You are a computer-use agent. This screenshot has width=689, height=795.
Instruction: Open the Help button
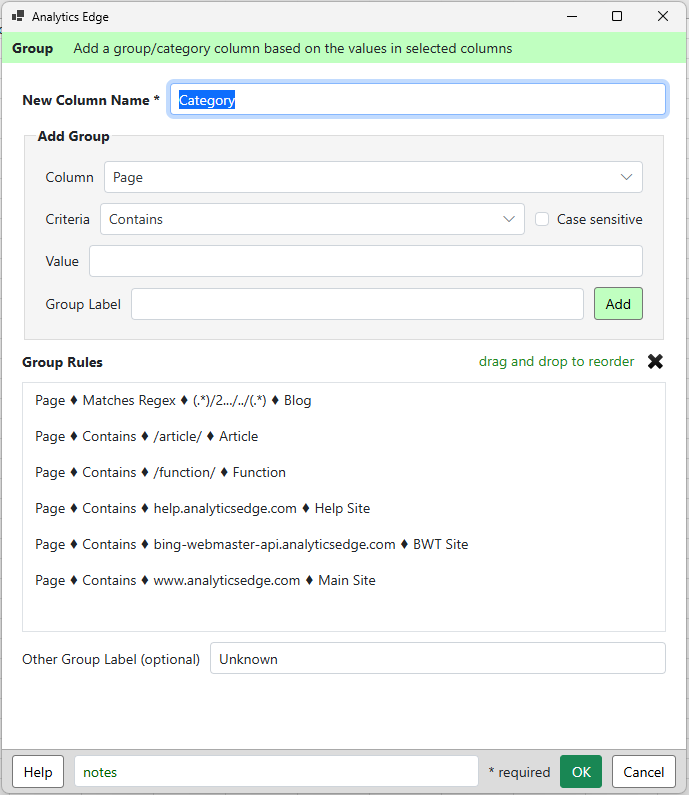click(38, 772)
